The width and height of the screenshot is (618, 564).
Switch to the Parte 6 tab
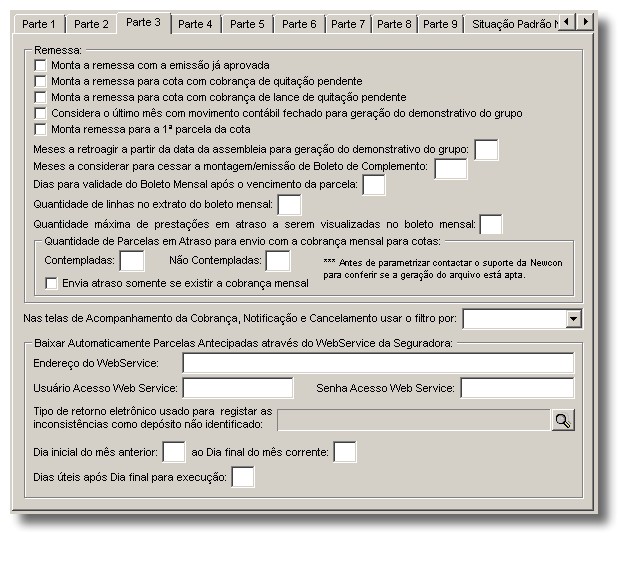tap(299, 24)
